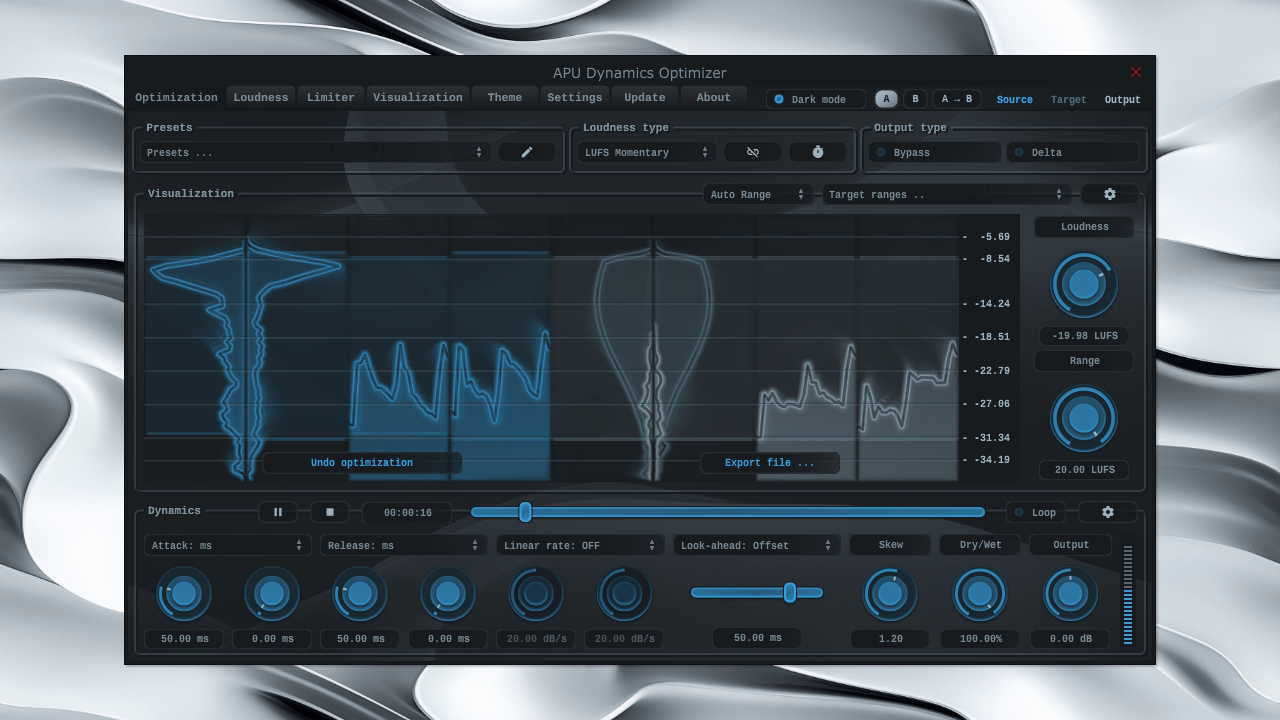Stop playback using the stop icon
Image resolution: width=1280 pixels, height=720 pixels.
click(330, 512)
